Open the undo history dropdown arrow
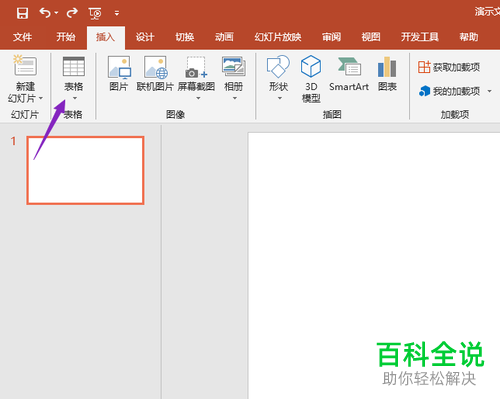The width and height of the screenshot is (500, 399). (56, 13)
